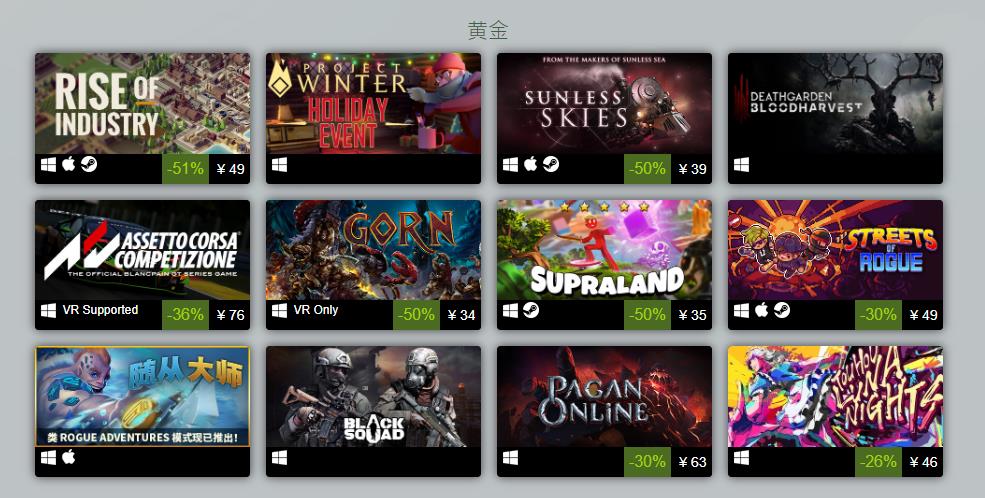
Task: Click Windows icon under Rise of Industry
Action: coord(48,165)
